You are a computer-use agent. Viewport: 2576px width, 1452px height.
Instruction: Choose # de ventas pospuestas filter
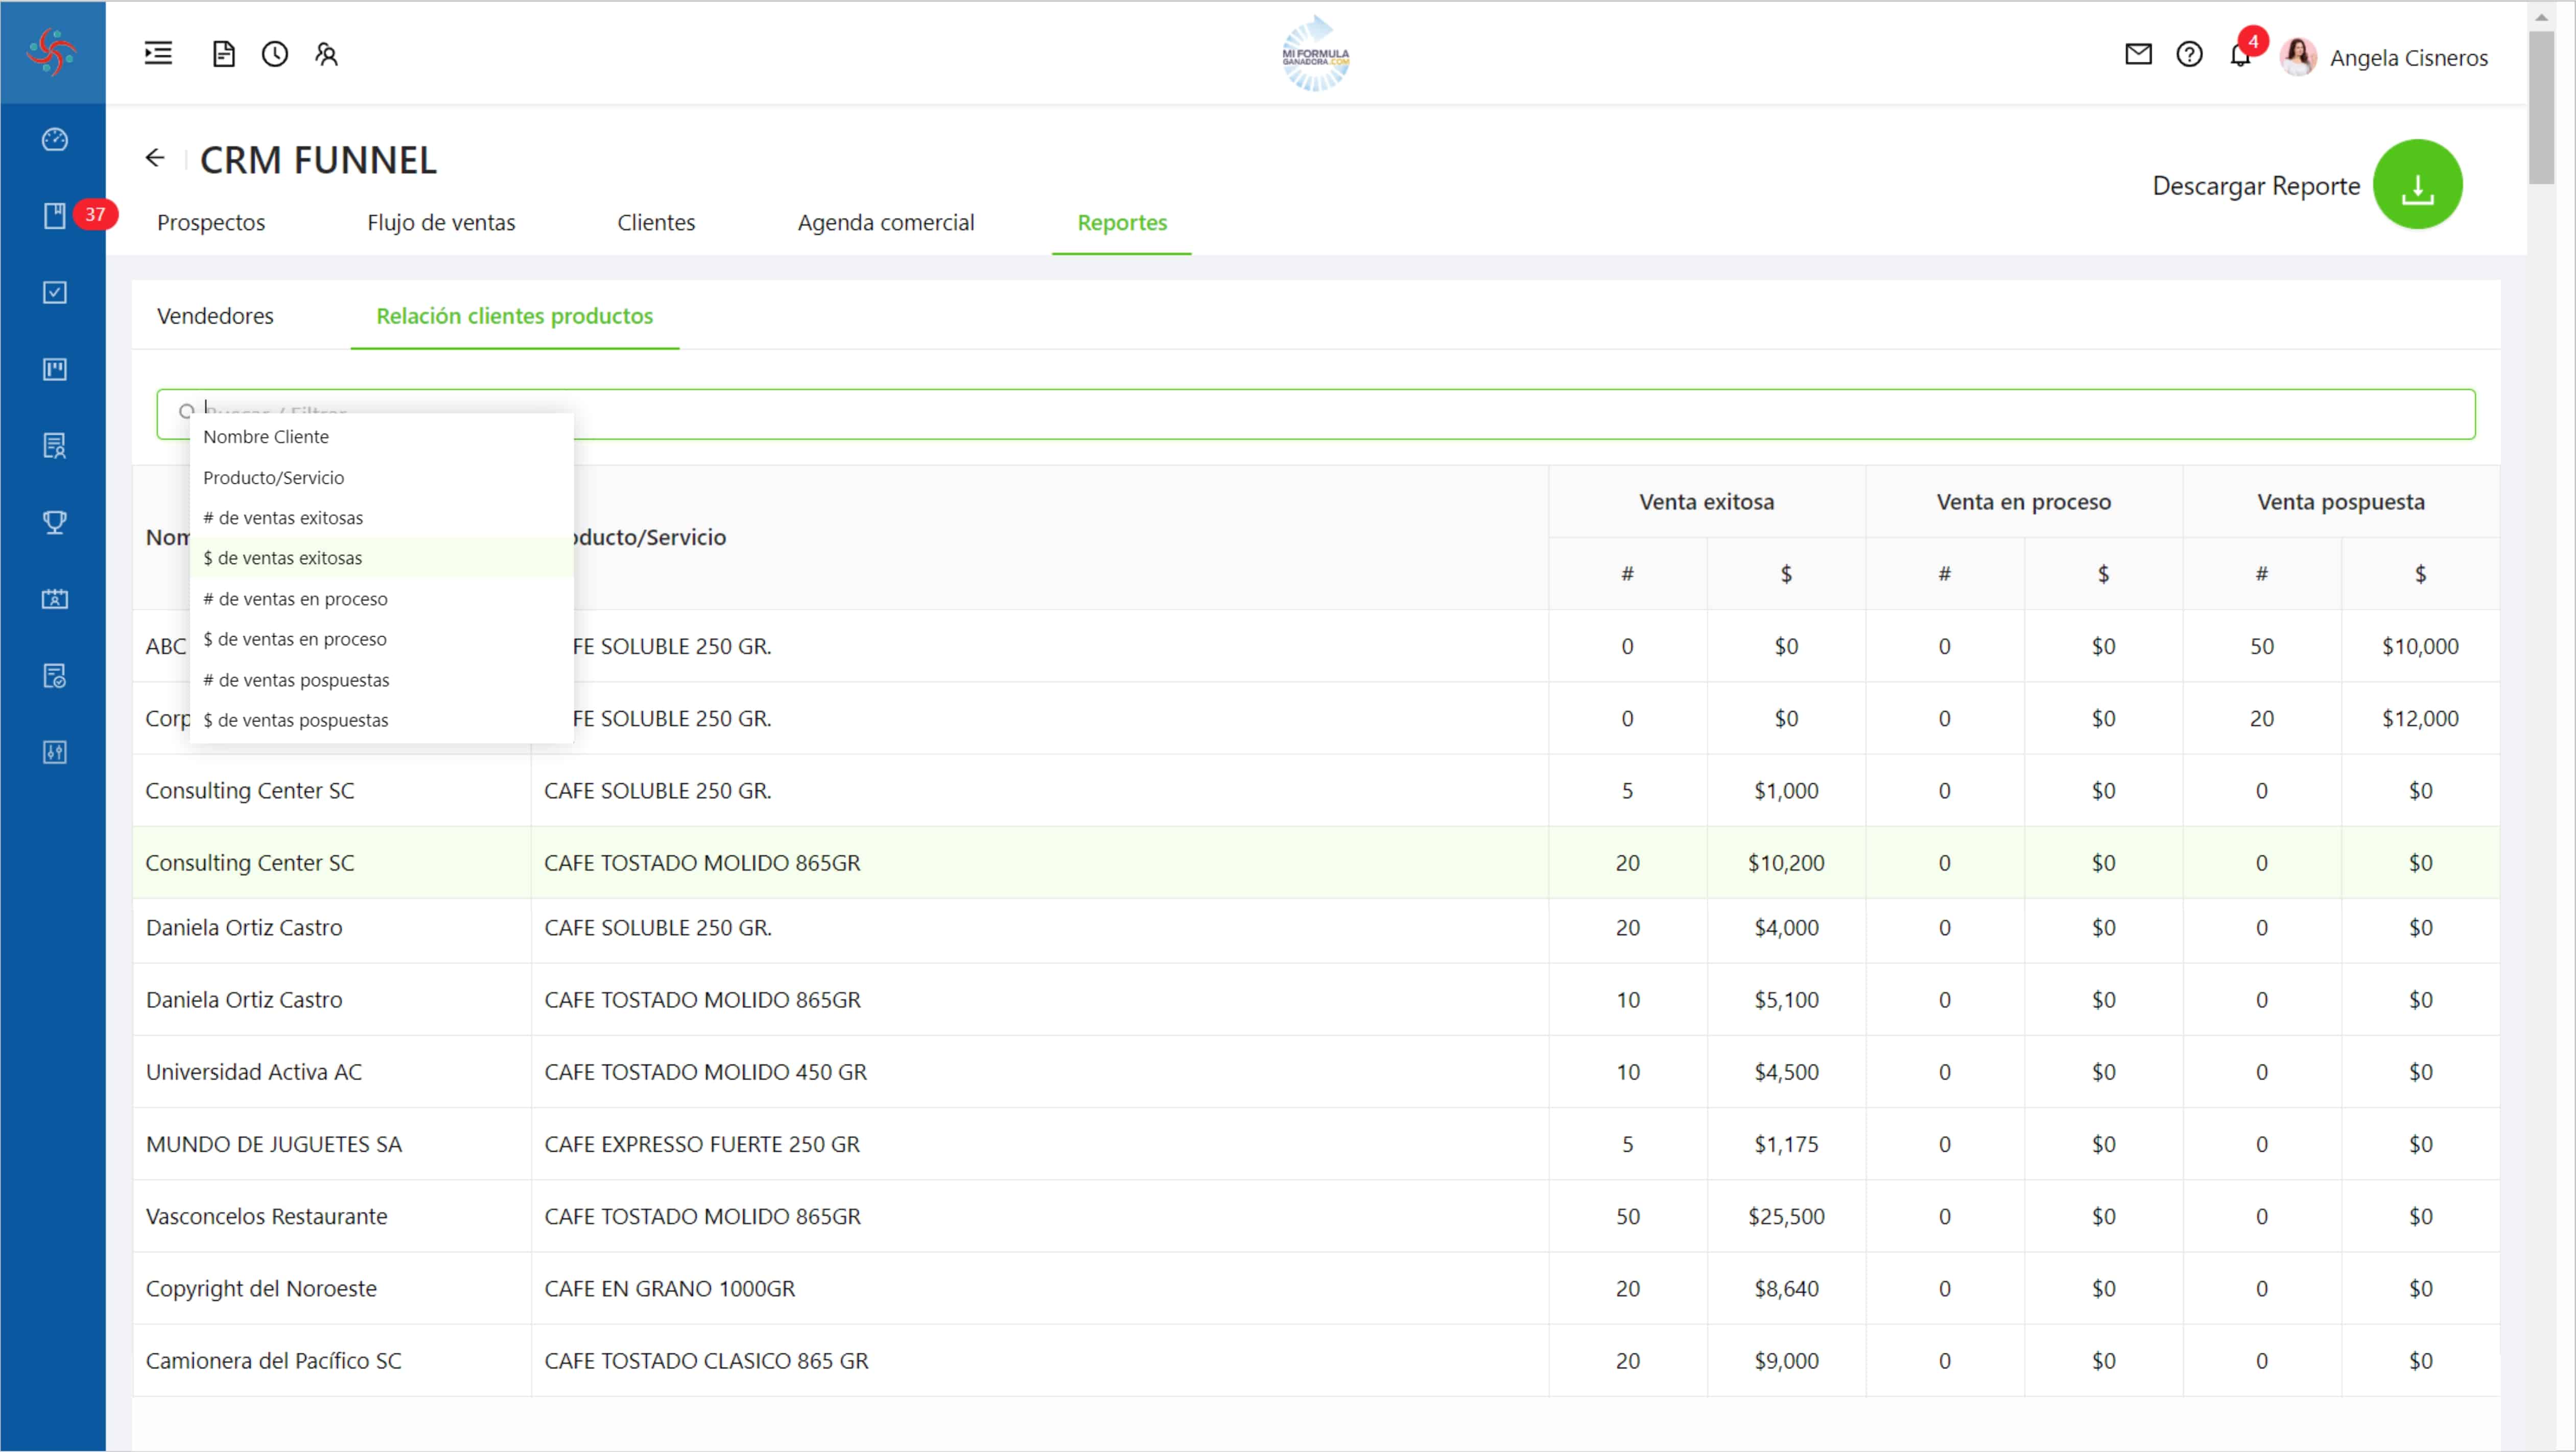381,679
